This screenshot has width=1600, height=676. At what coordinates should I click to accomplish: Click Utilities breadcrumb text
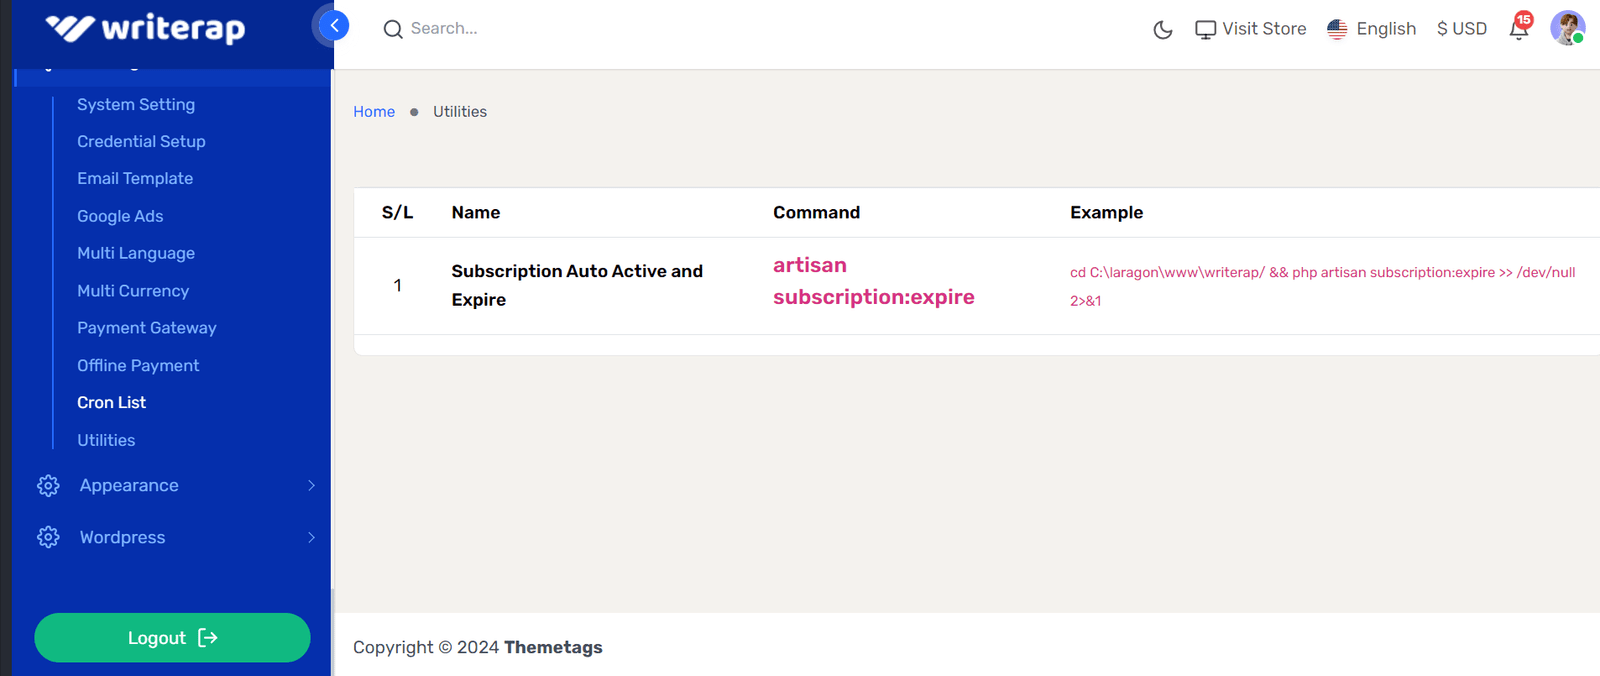pos(460,112)
